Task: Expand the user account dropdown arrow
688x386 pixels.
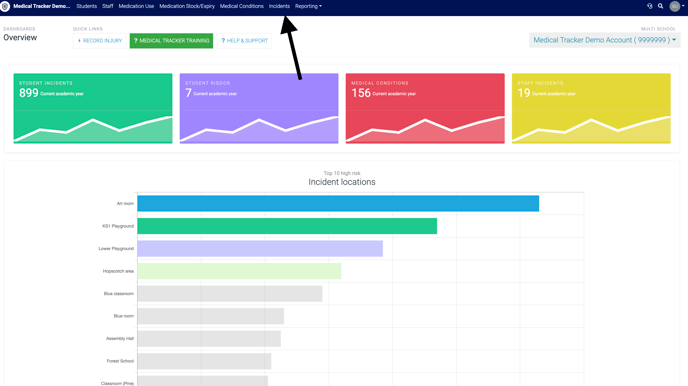Action: click(x=683, y=6)
